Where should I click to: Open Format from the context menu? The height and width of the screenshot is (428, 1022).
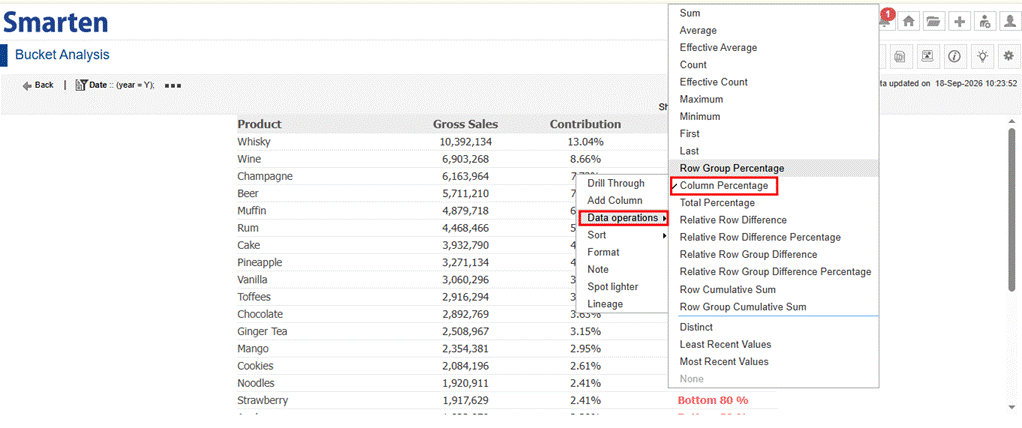point(604,252)
